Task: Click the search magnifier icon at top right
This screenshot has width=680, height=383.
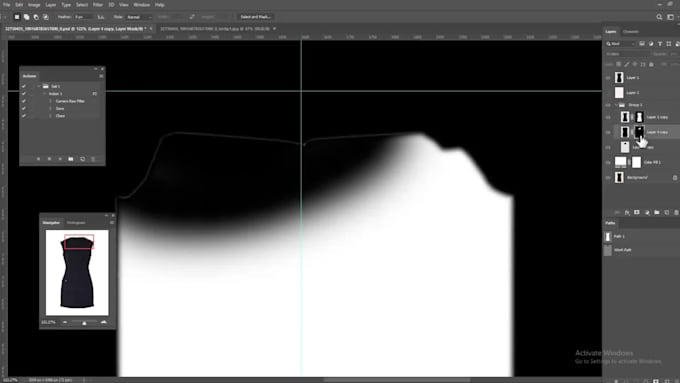Action: click(x=659, y=17)
